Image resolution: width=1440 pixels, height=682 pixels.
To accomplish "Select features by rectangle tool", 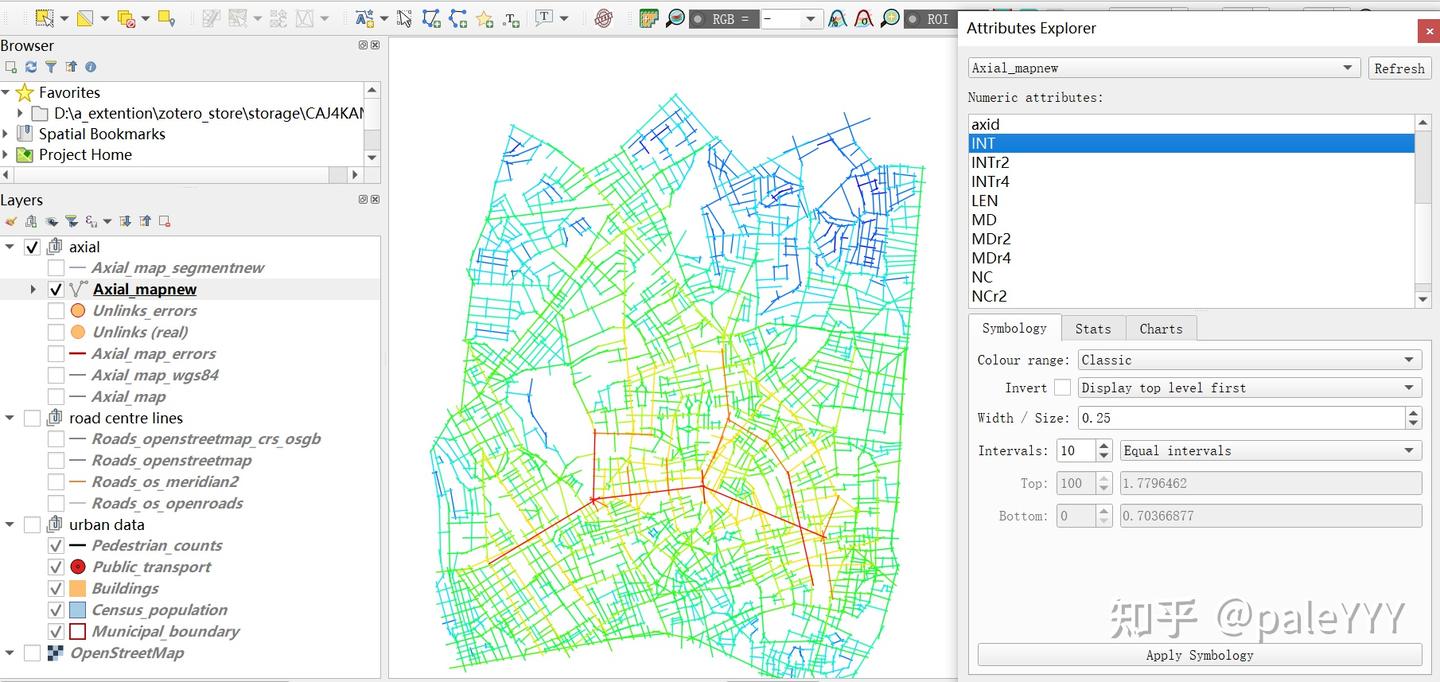I will coord(45,18).
